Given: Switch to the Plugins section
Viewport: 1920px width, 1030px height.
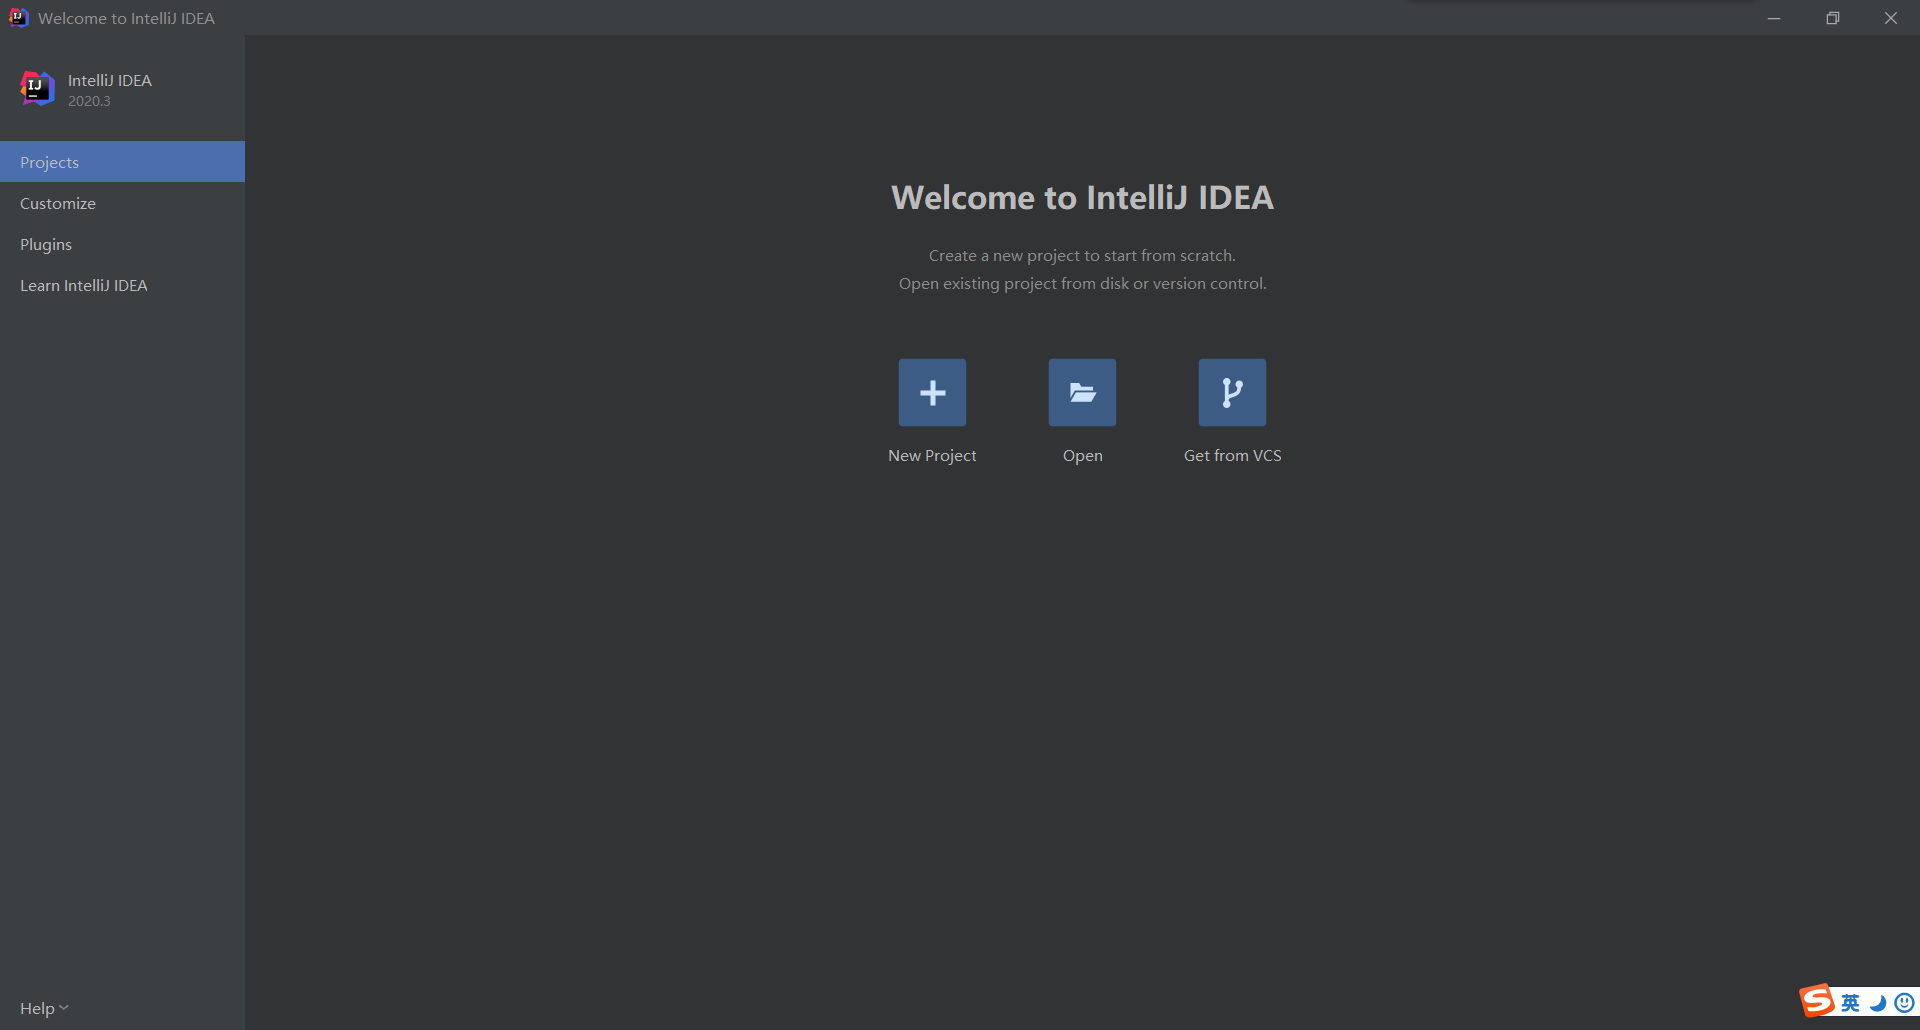Looking at the screenshot, I should 122,244.
